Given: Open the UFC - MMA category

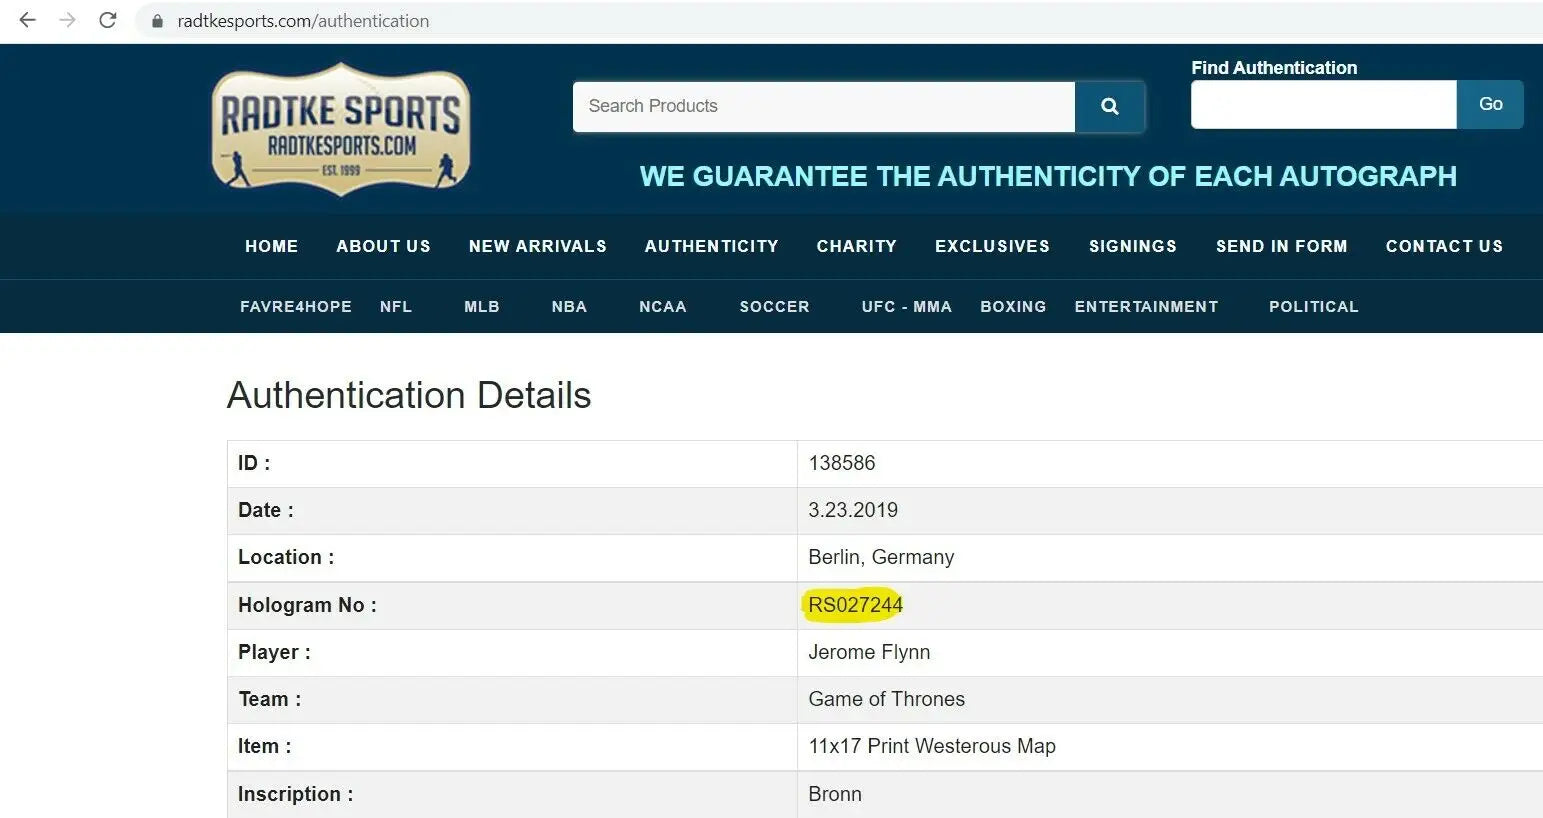Looking at the screenshot, I should point(906,307).
